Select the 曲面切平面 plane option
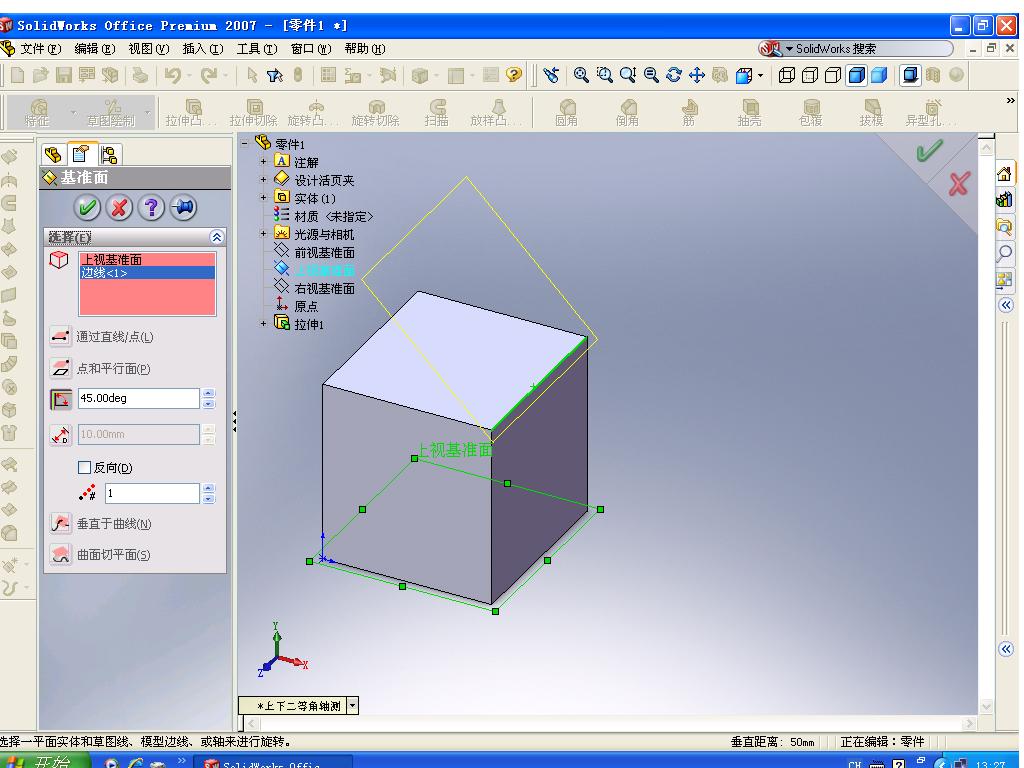The width and height of the screenshot is (1024, 768). click(x=61, y=554)
